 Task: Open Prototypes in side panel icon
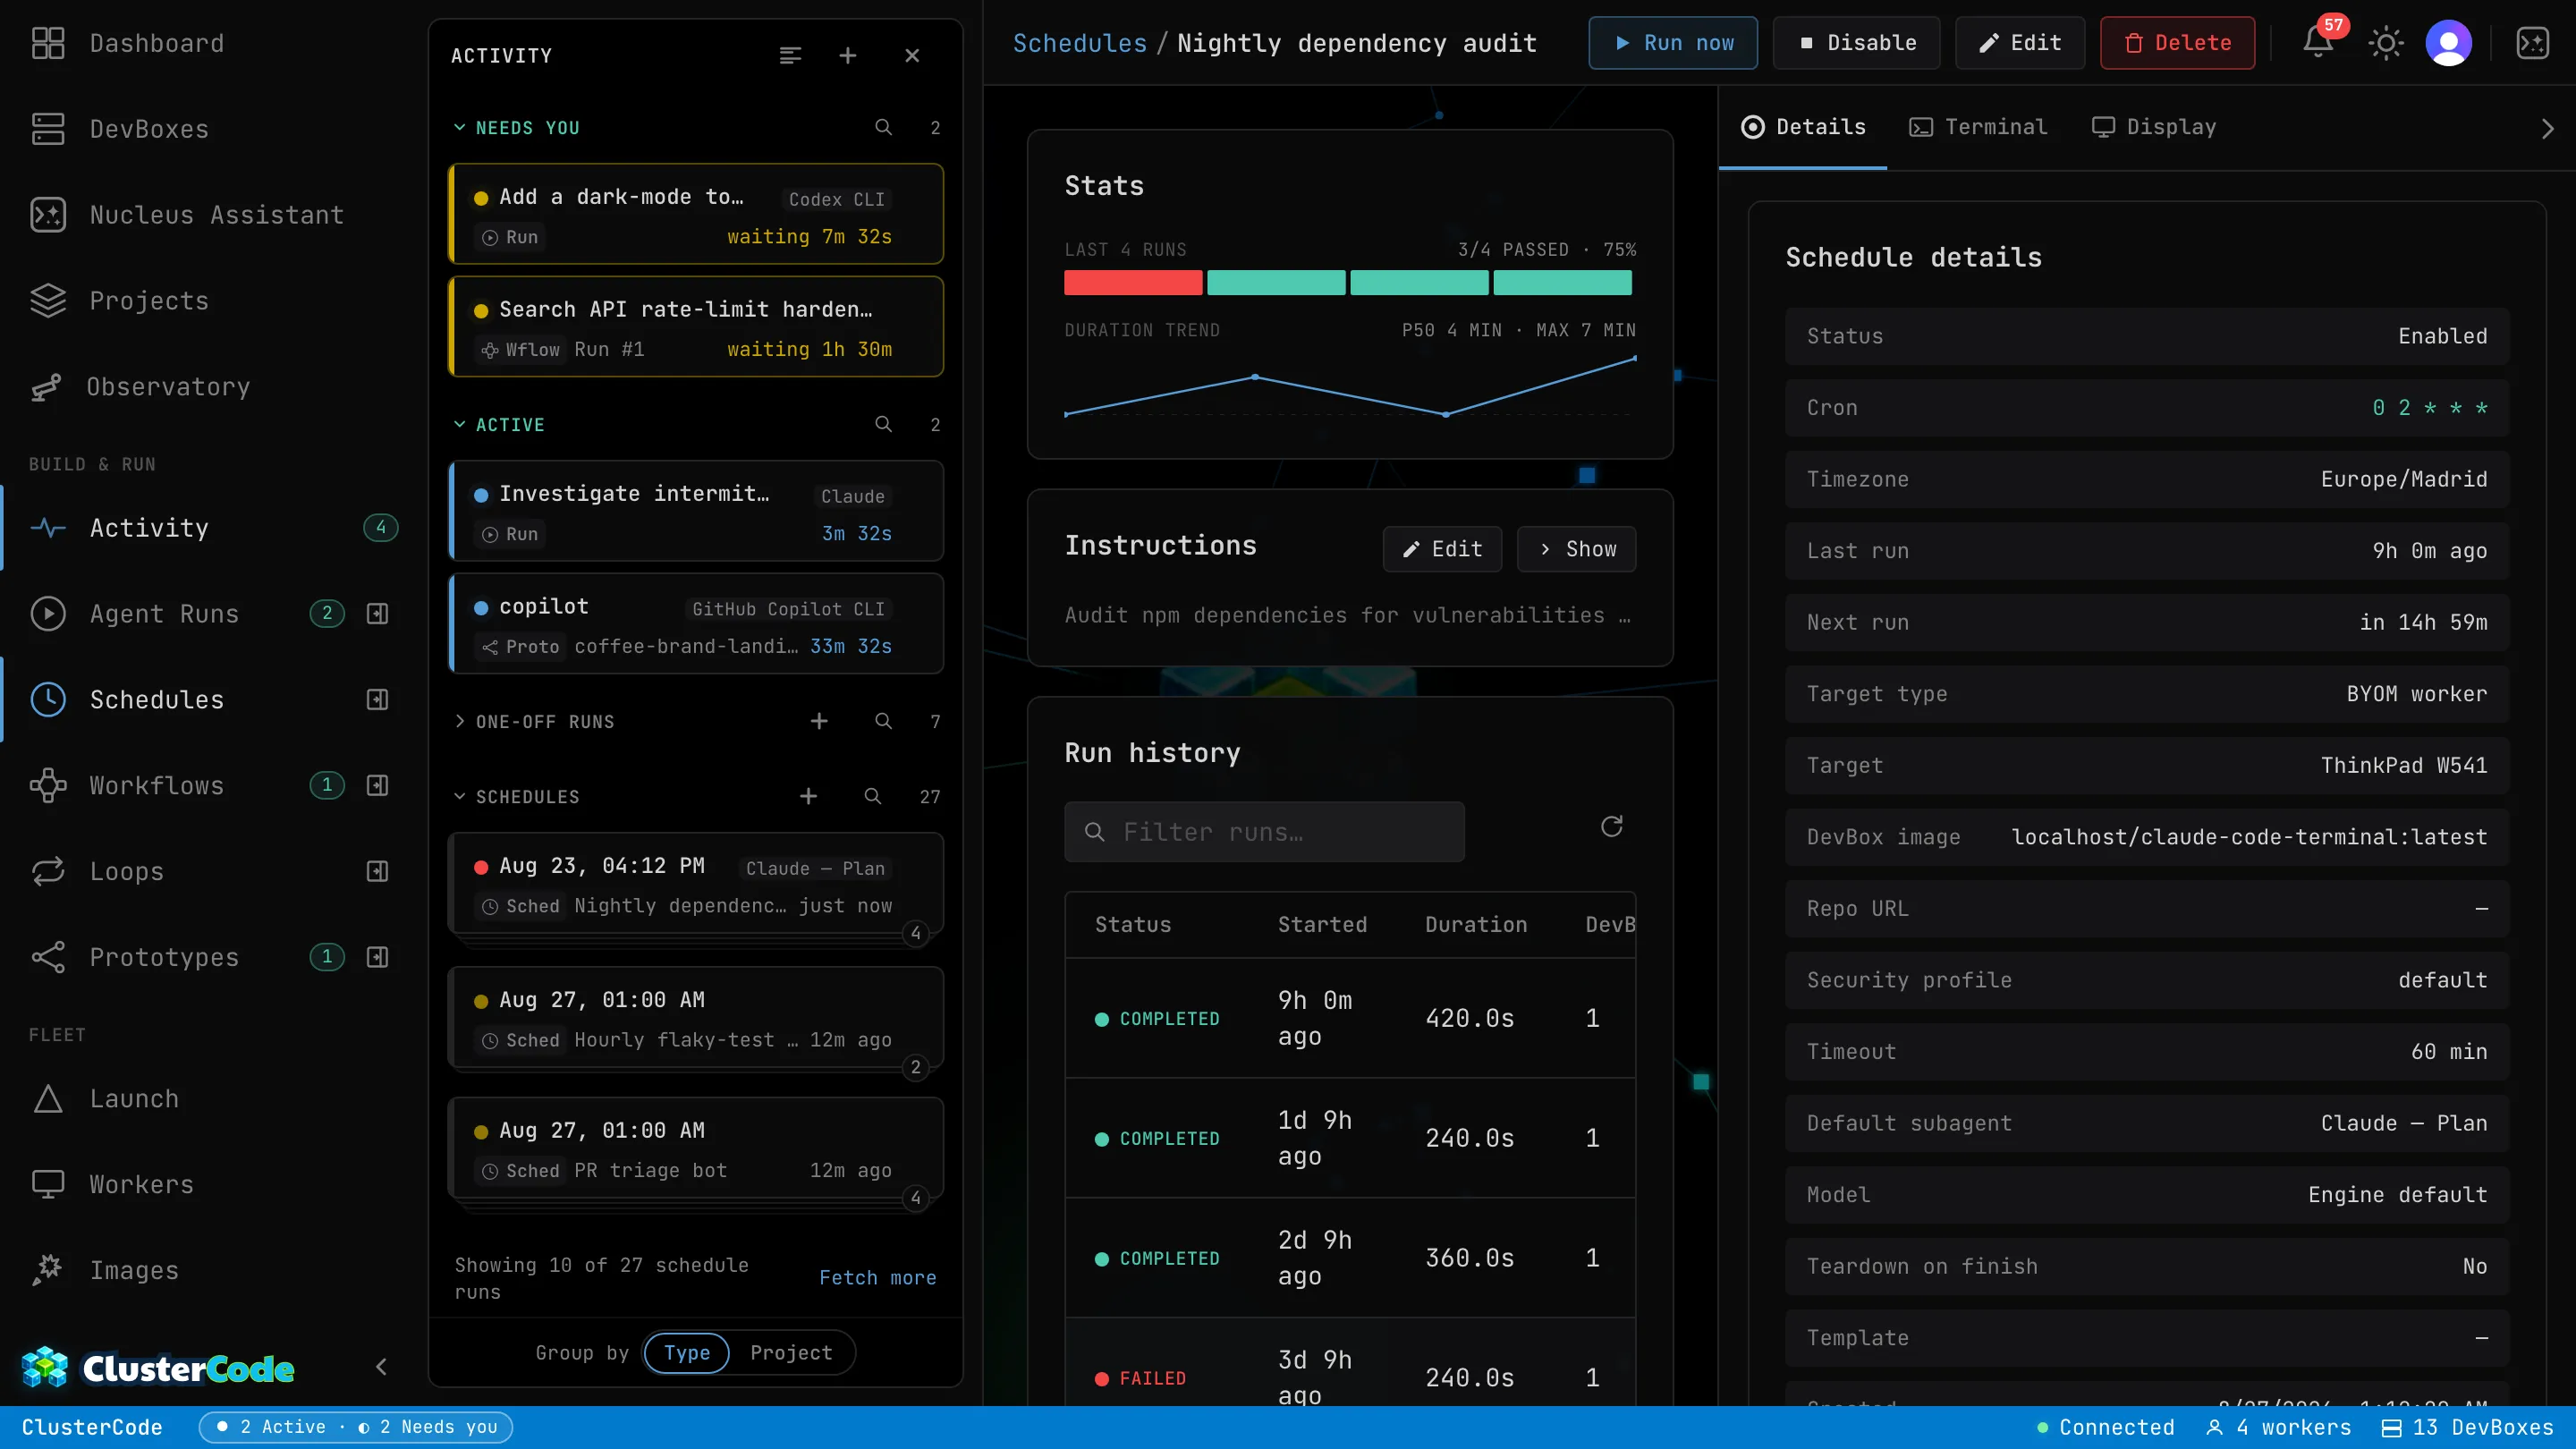click(x=377, y=957)
